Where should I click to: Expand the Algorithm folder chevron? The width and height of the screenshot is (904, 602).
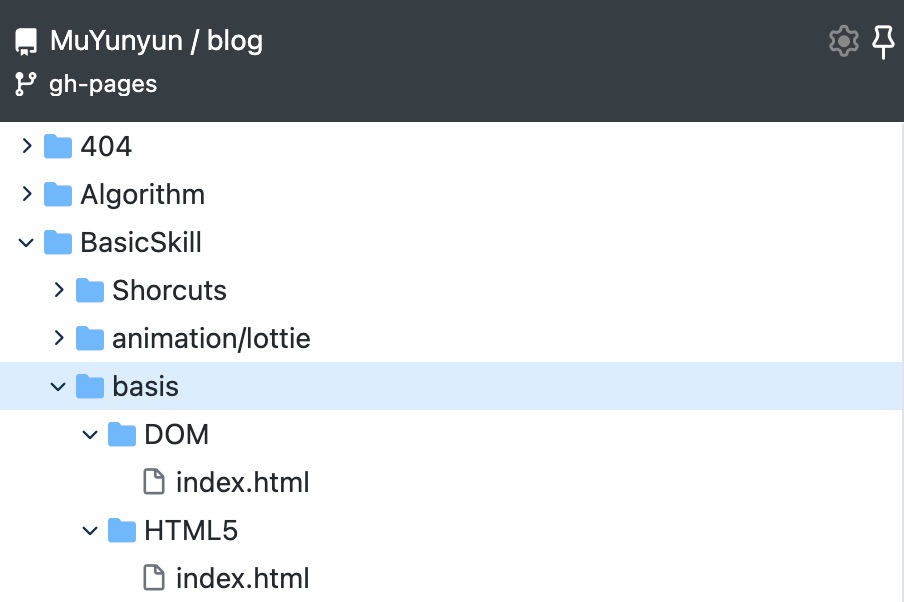pos(27,195)
